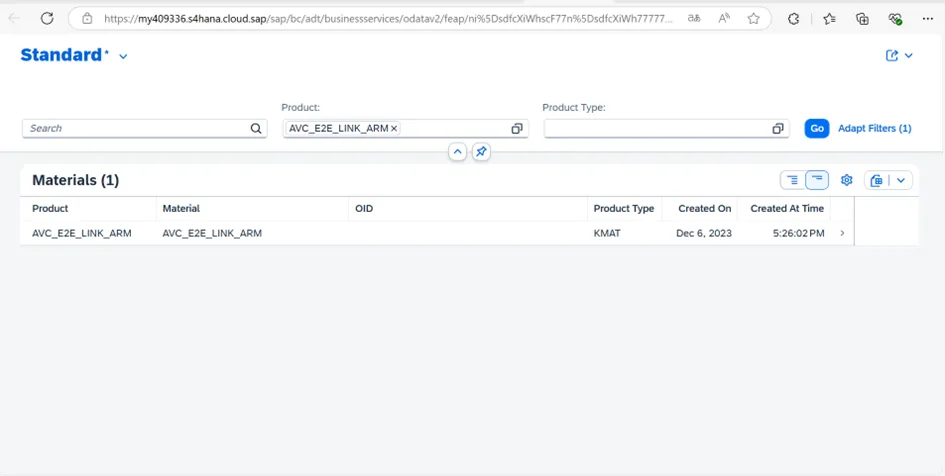Refresh the browser page
The width and height of the screenshot is (945, 476).
(x=48, y=18)
